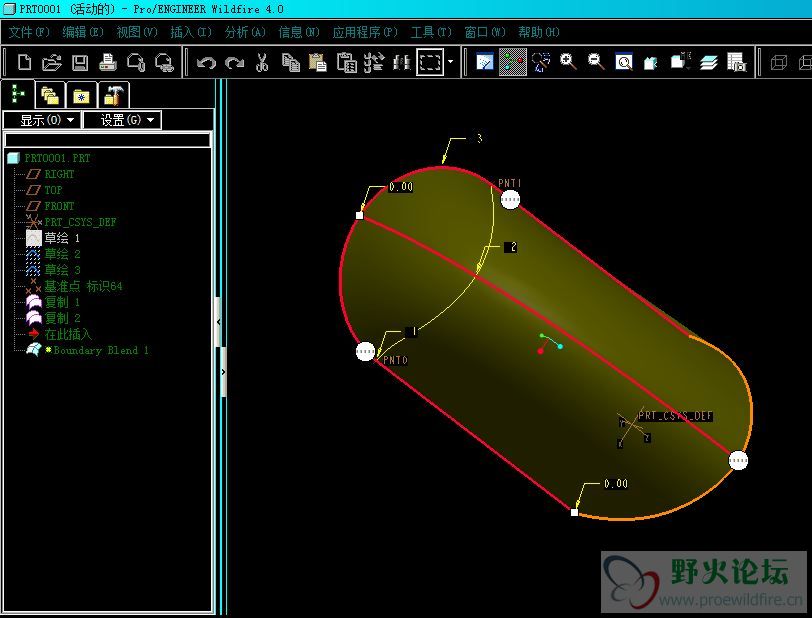Open the 视图(V) menu

pos(137,32)
